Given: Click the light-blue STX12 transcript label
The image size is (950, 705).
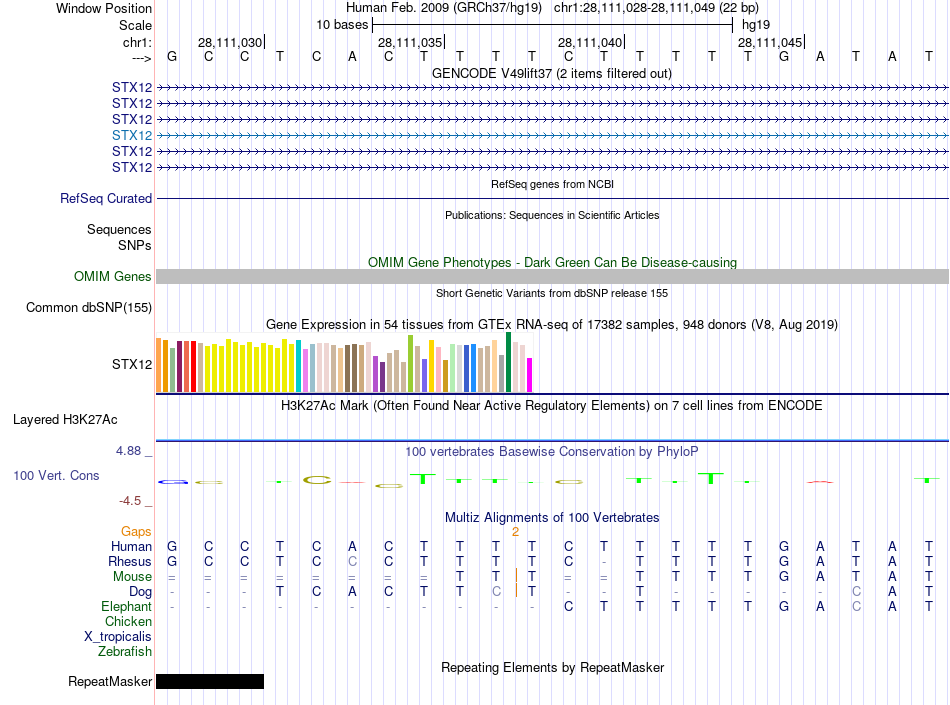Looking at the screenshot, I should pos(132,135).
